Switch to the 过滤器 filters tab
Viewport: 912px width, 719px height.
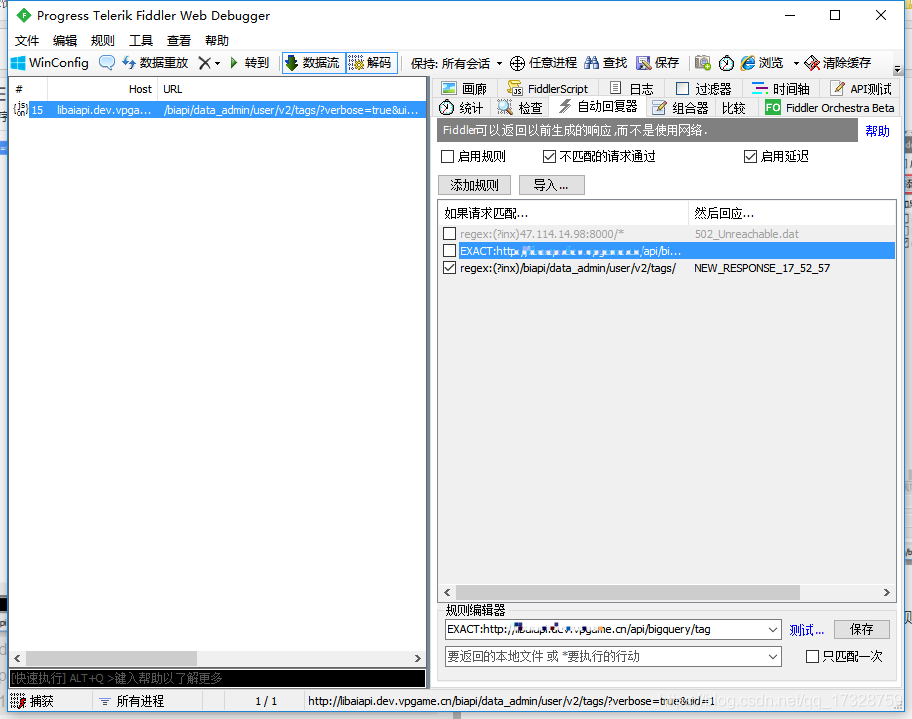704,88
